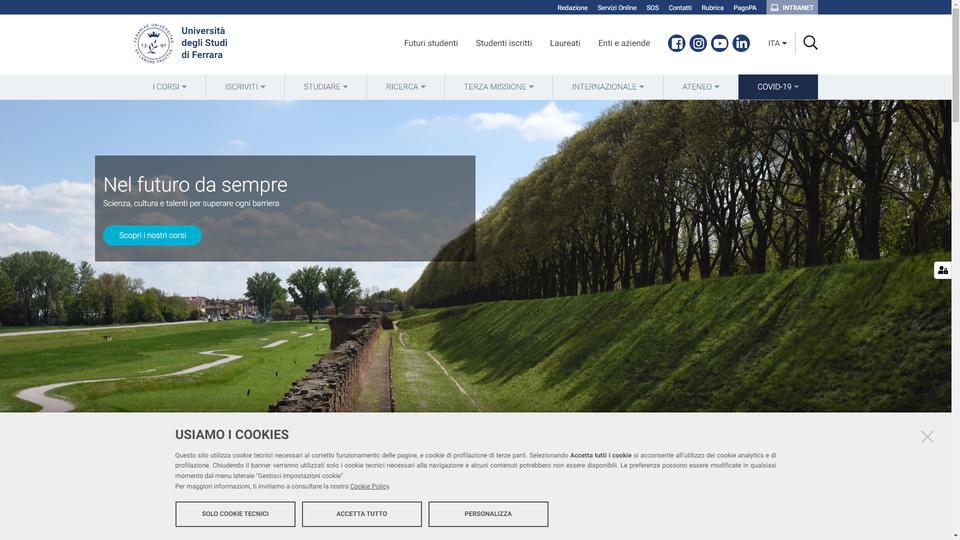Go to Enti e aziende section
Viewport: 960px width, 540px height.
coord(624,43)
